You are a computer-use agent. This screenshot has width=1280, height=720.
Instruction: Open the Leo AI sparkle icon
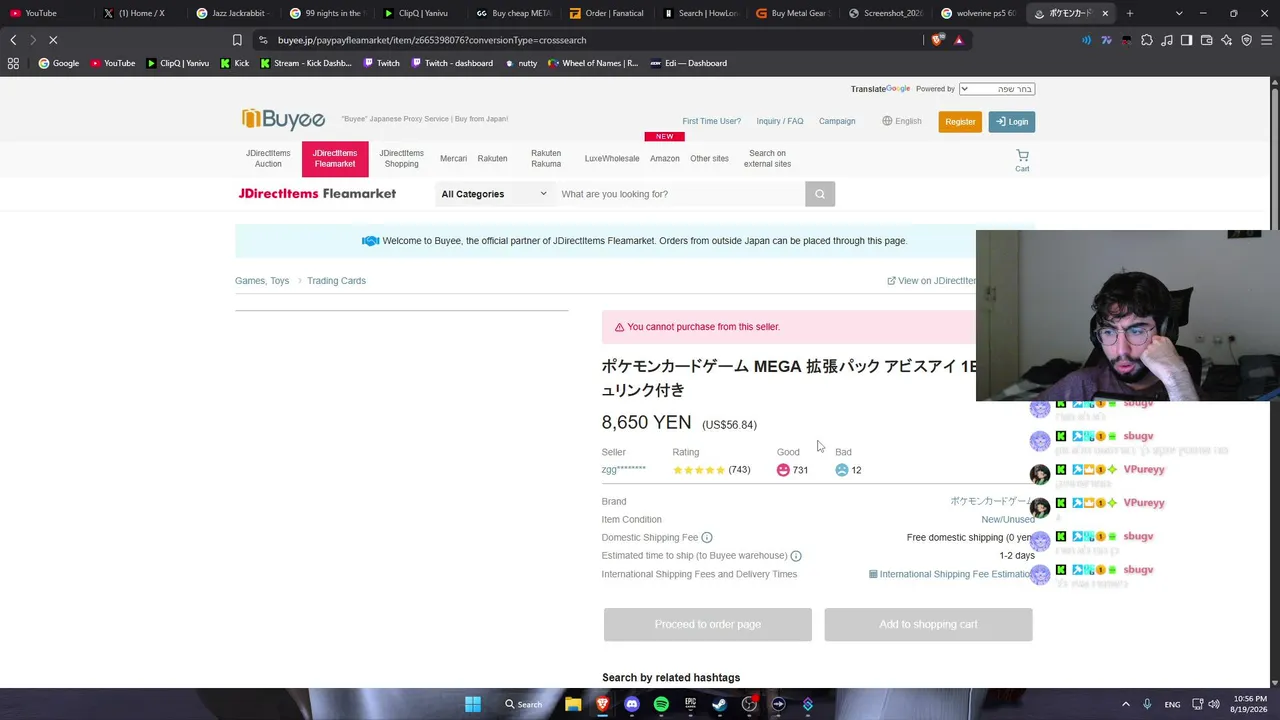[x=1226, y=40]
